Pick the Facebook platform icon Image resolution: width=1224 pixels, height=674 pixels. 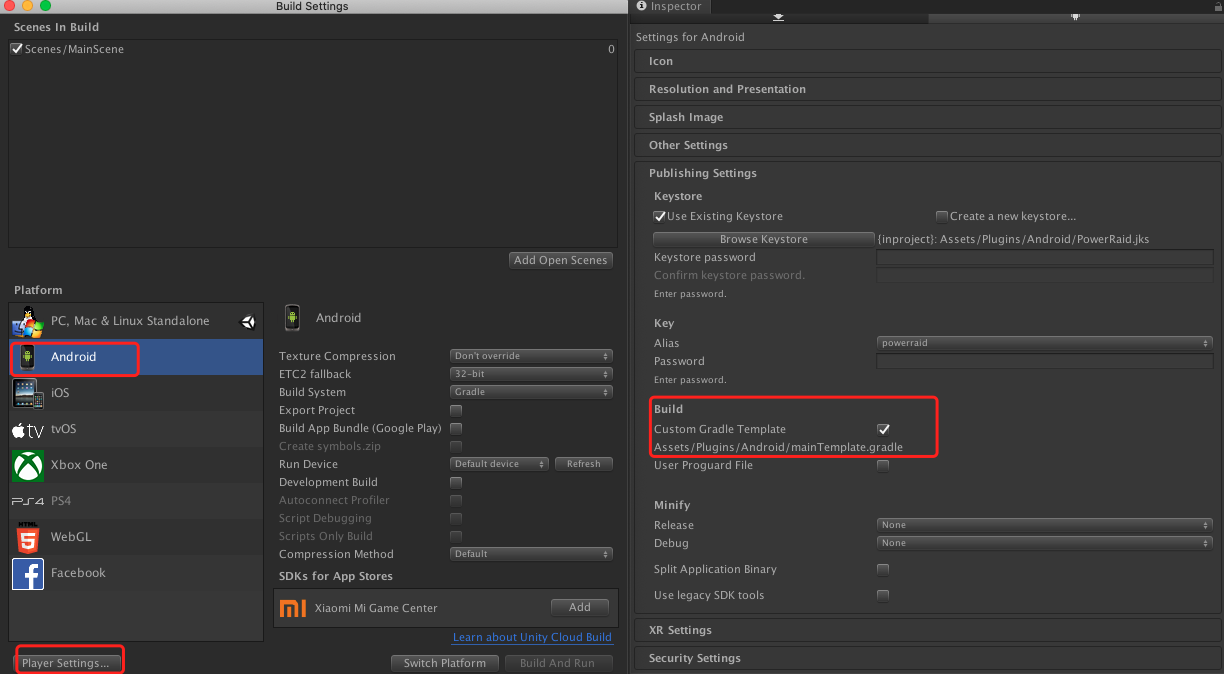[x=27, y=573]
